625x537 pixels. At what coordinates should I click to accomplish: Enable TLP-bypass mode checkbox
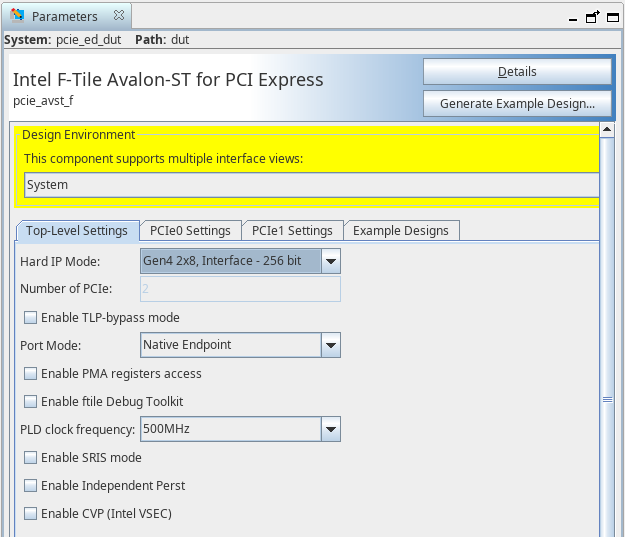click(x=30, y=318)
